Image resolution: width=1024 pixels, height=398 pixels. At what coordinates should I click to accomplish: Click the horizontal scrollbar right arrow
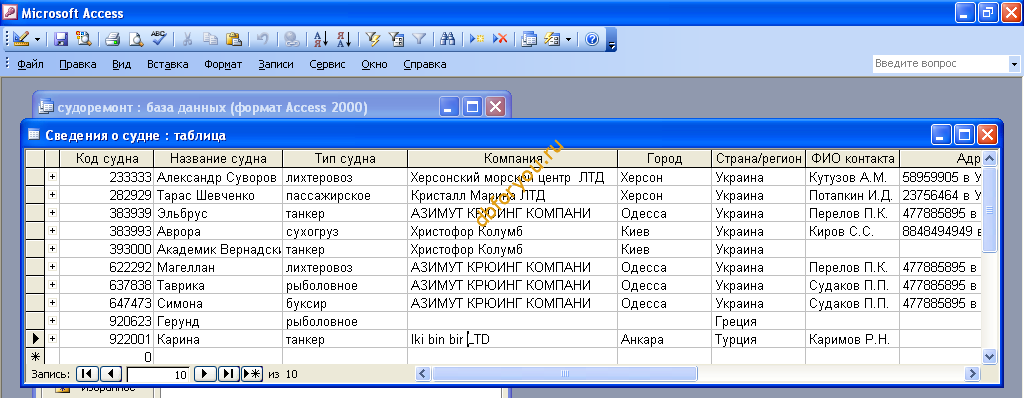[x=973, y=374]
